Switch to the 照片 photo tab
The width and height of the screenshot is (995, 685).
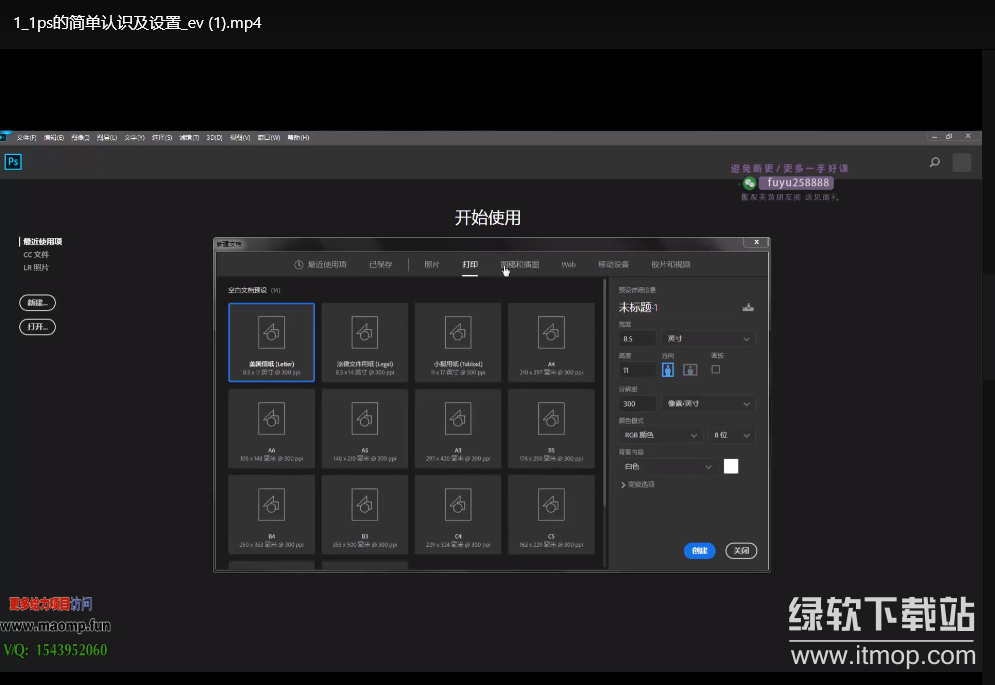432,265
